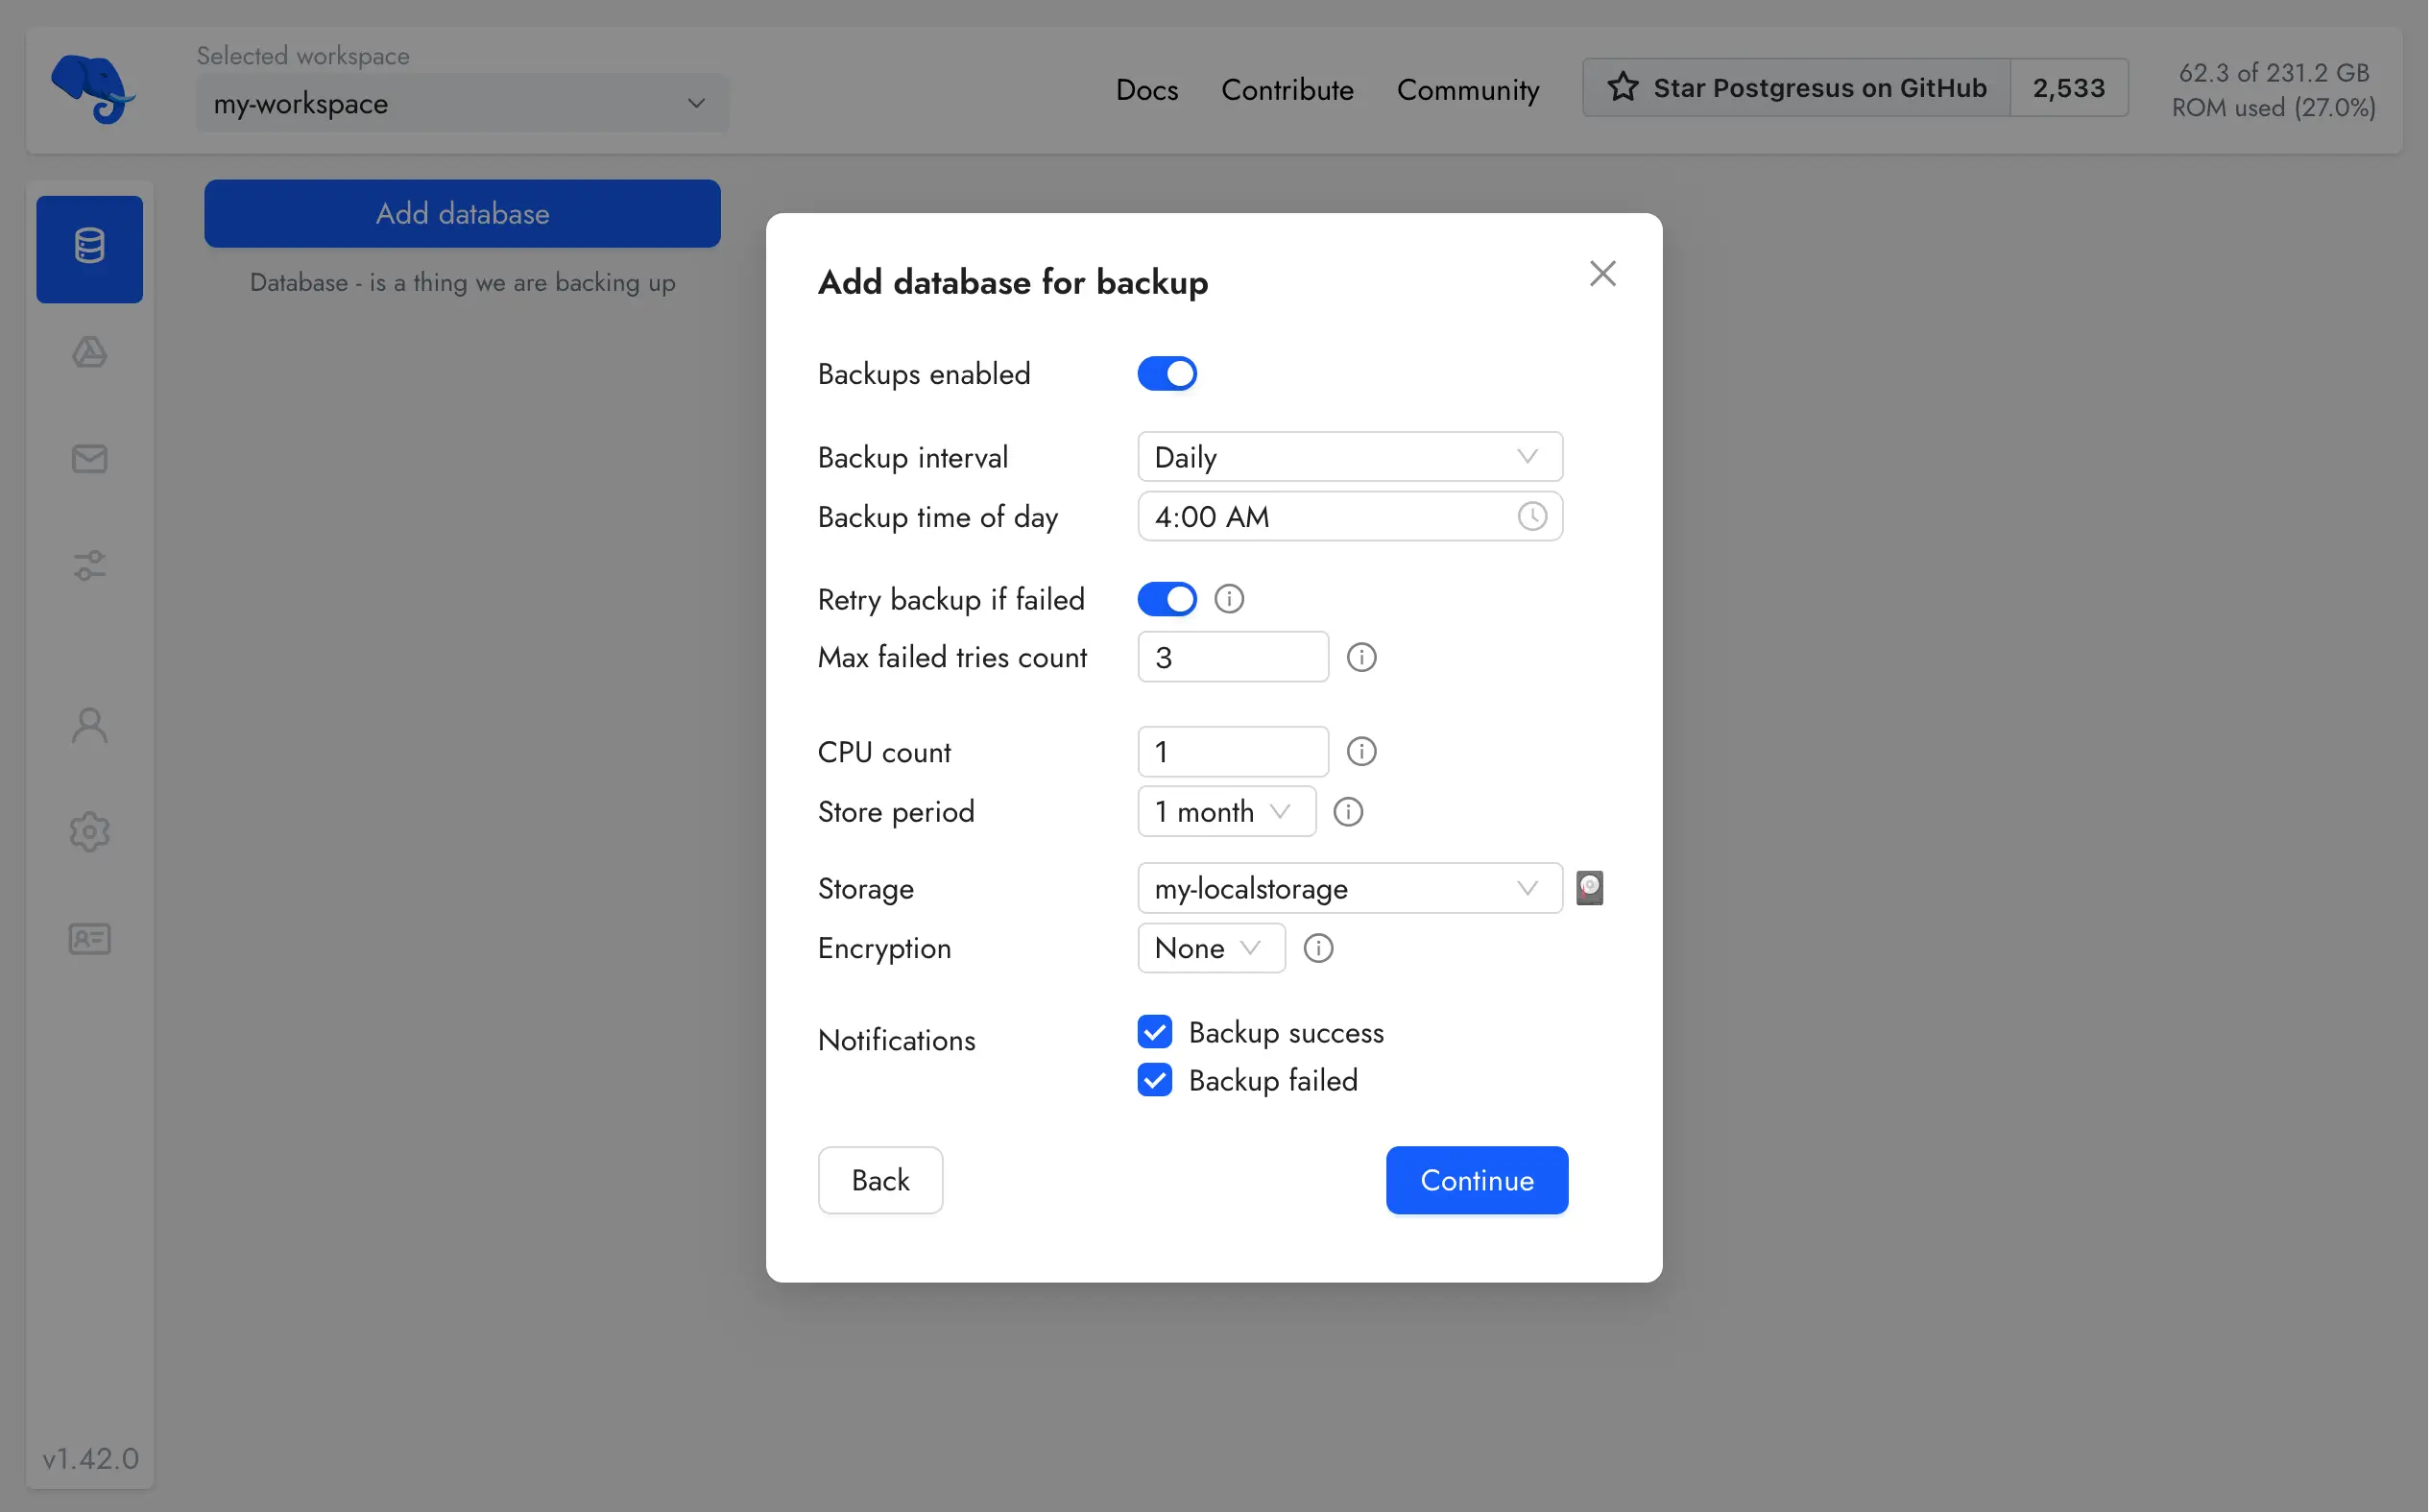Turn off Retry backup if failed

point(1167,598)
